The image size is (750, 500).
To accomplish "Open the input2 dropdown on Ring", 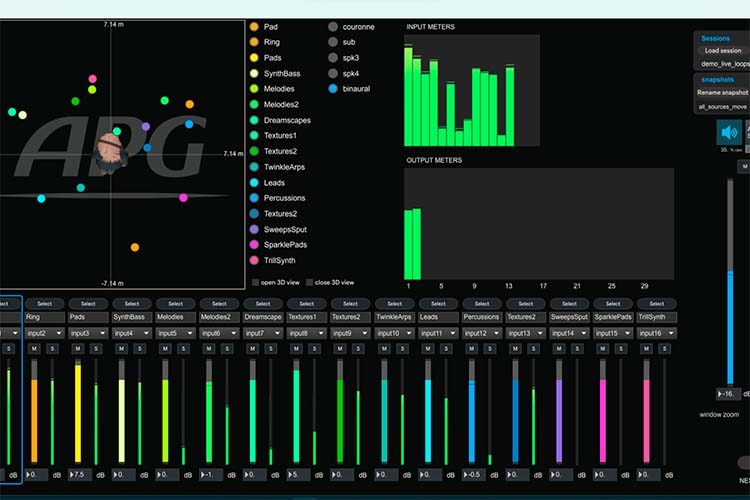I will click(44, 333).
